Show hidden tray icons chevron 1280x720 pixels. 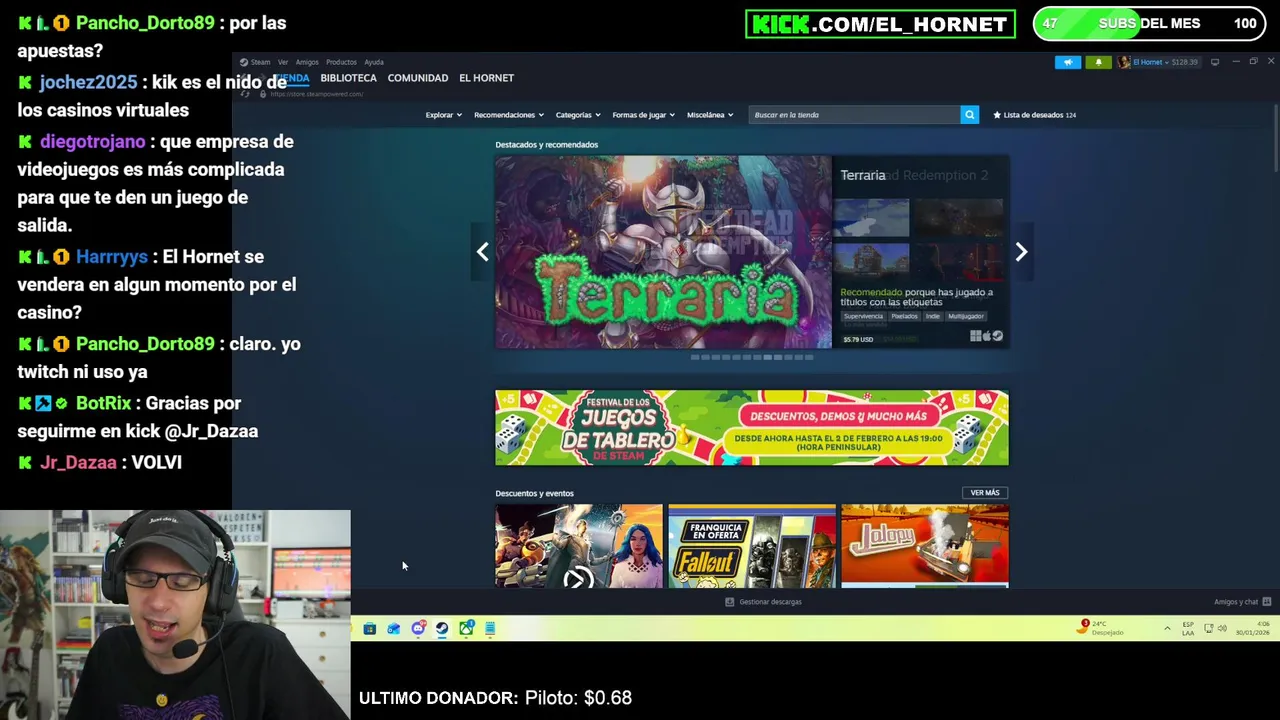click(1167, 628)
